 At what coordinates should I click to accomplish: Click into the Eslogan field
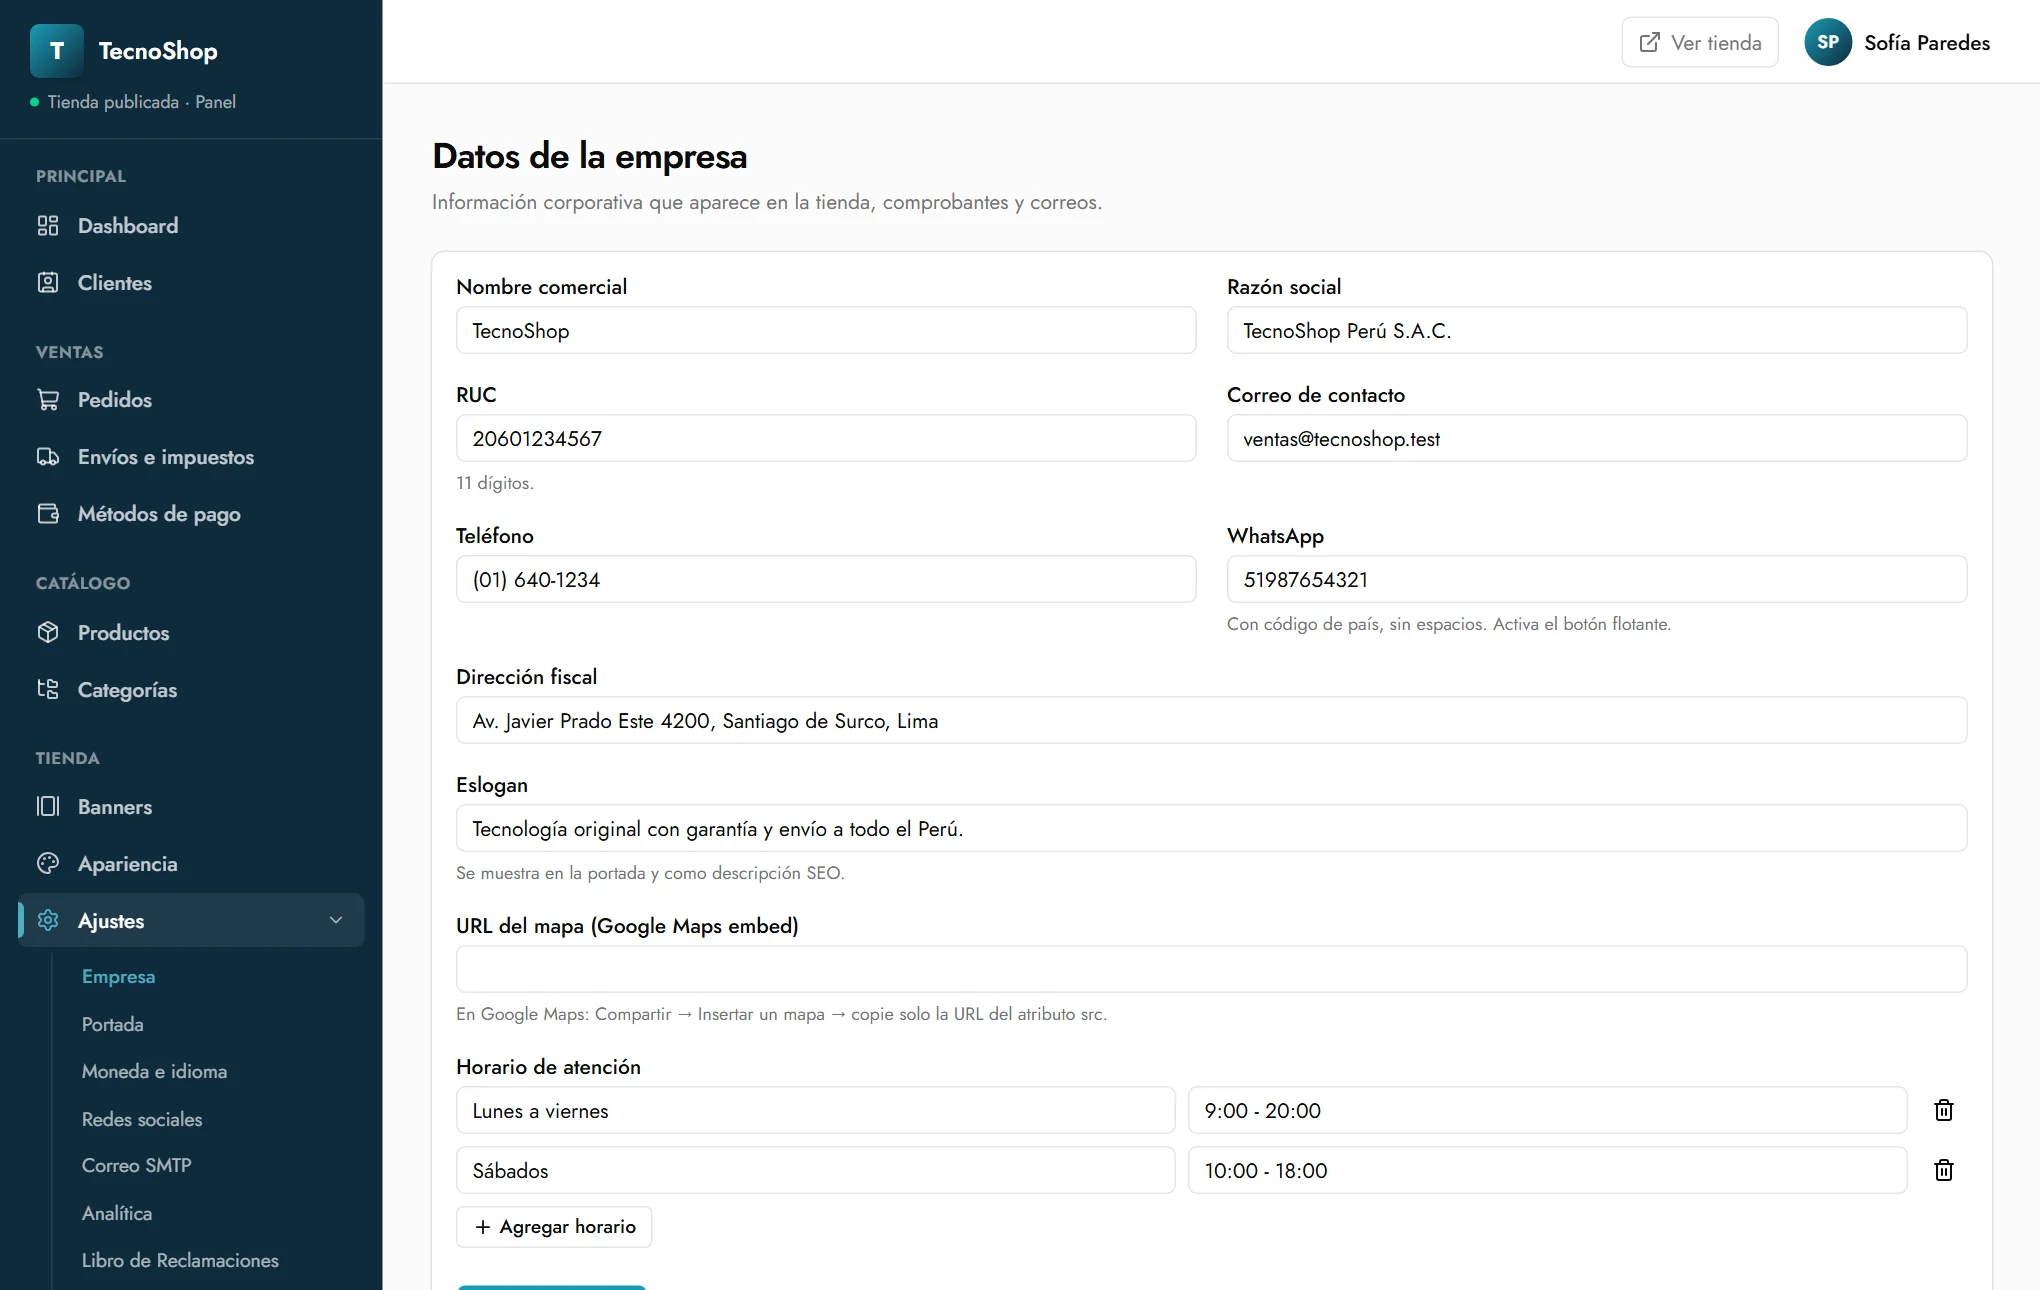[1212, 828]
